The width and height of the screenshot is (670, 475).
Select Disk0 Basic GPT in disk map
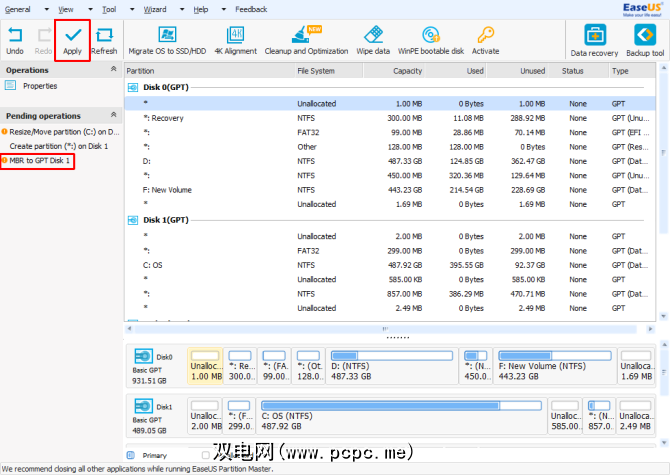point(156,366)
